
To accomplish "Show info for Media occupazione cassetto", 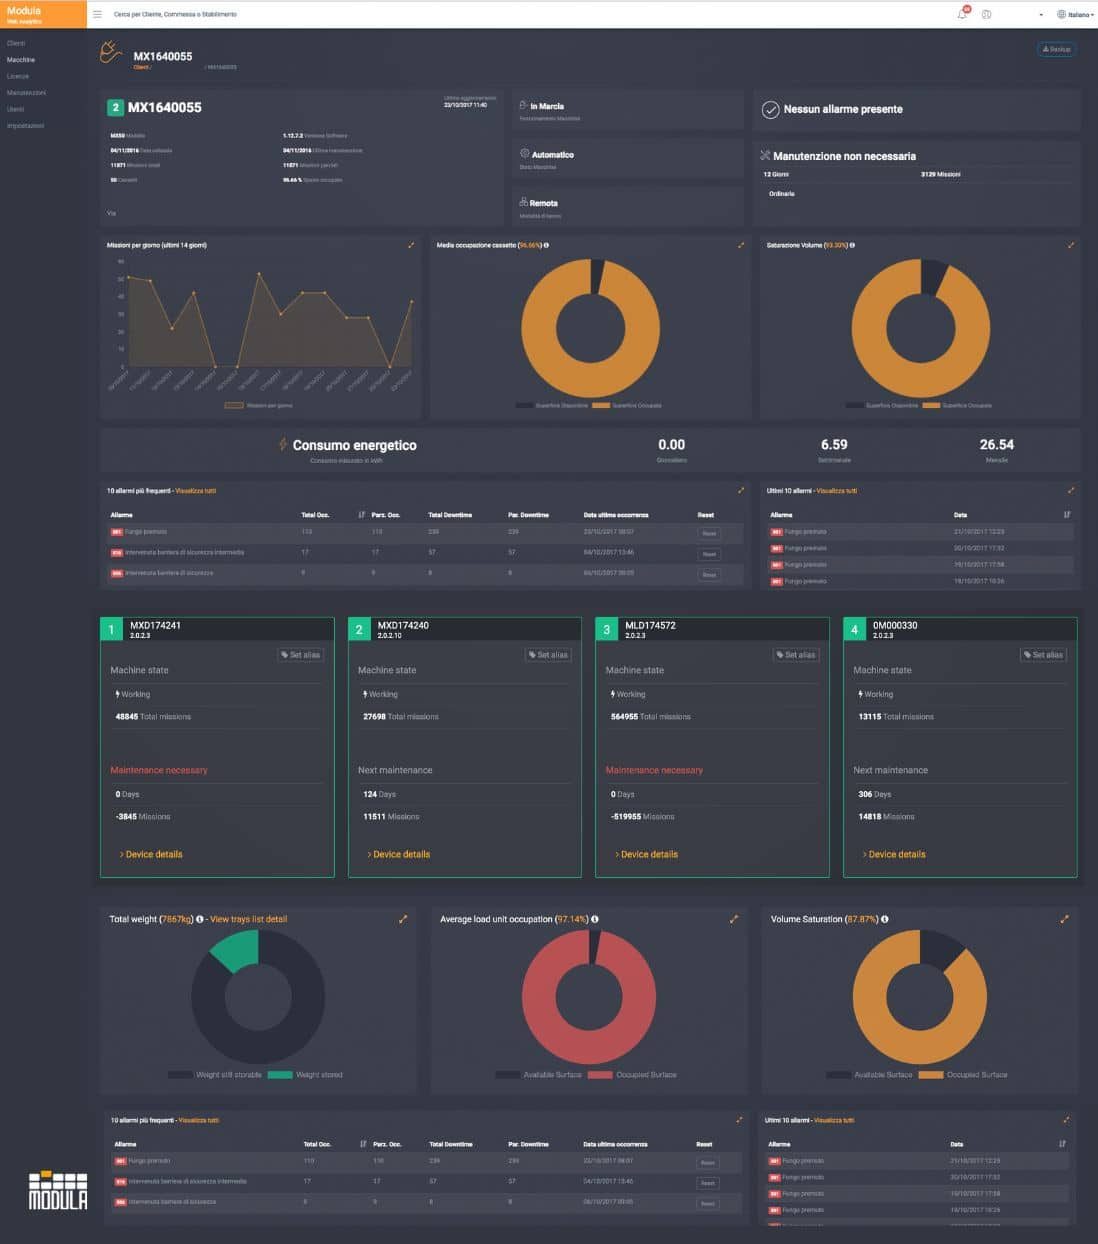I will point(546,245).
